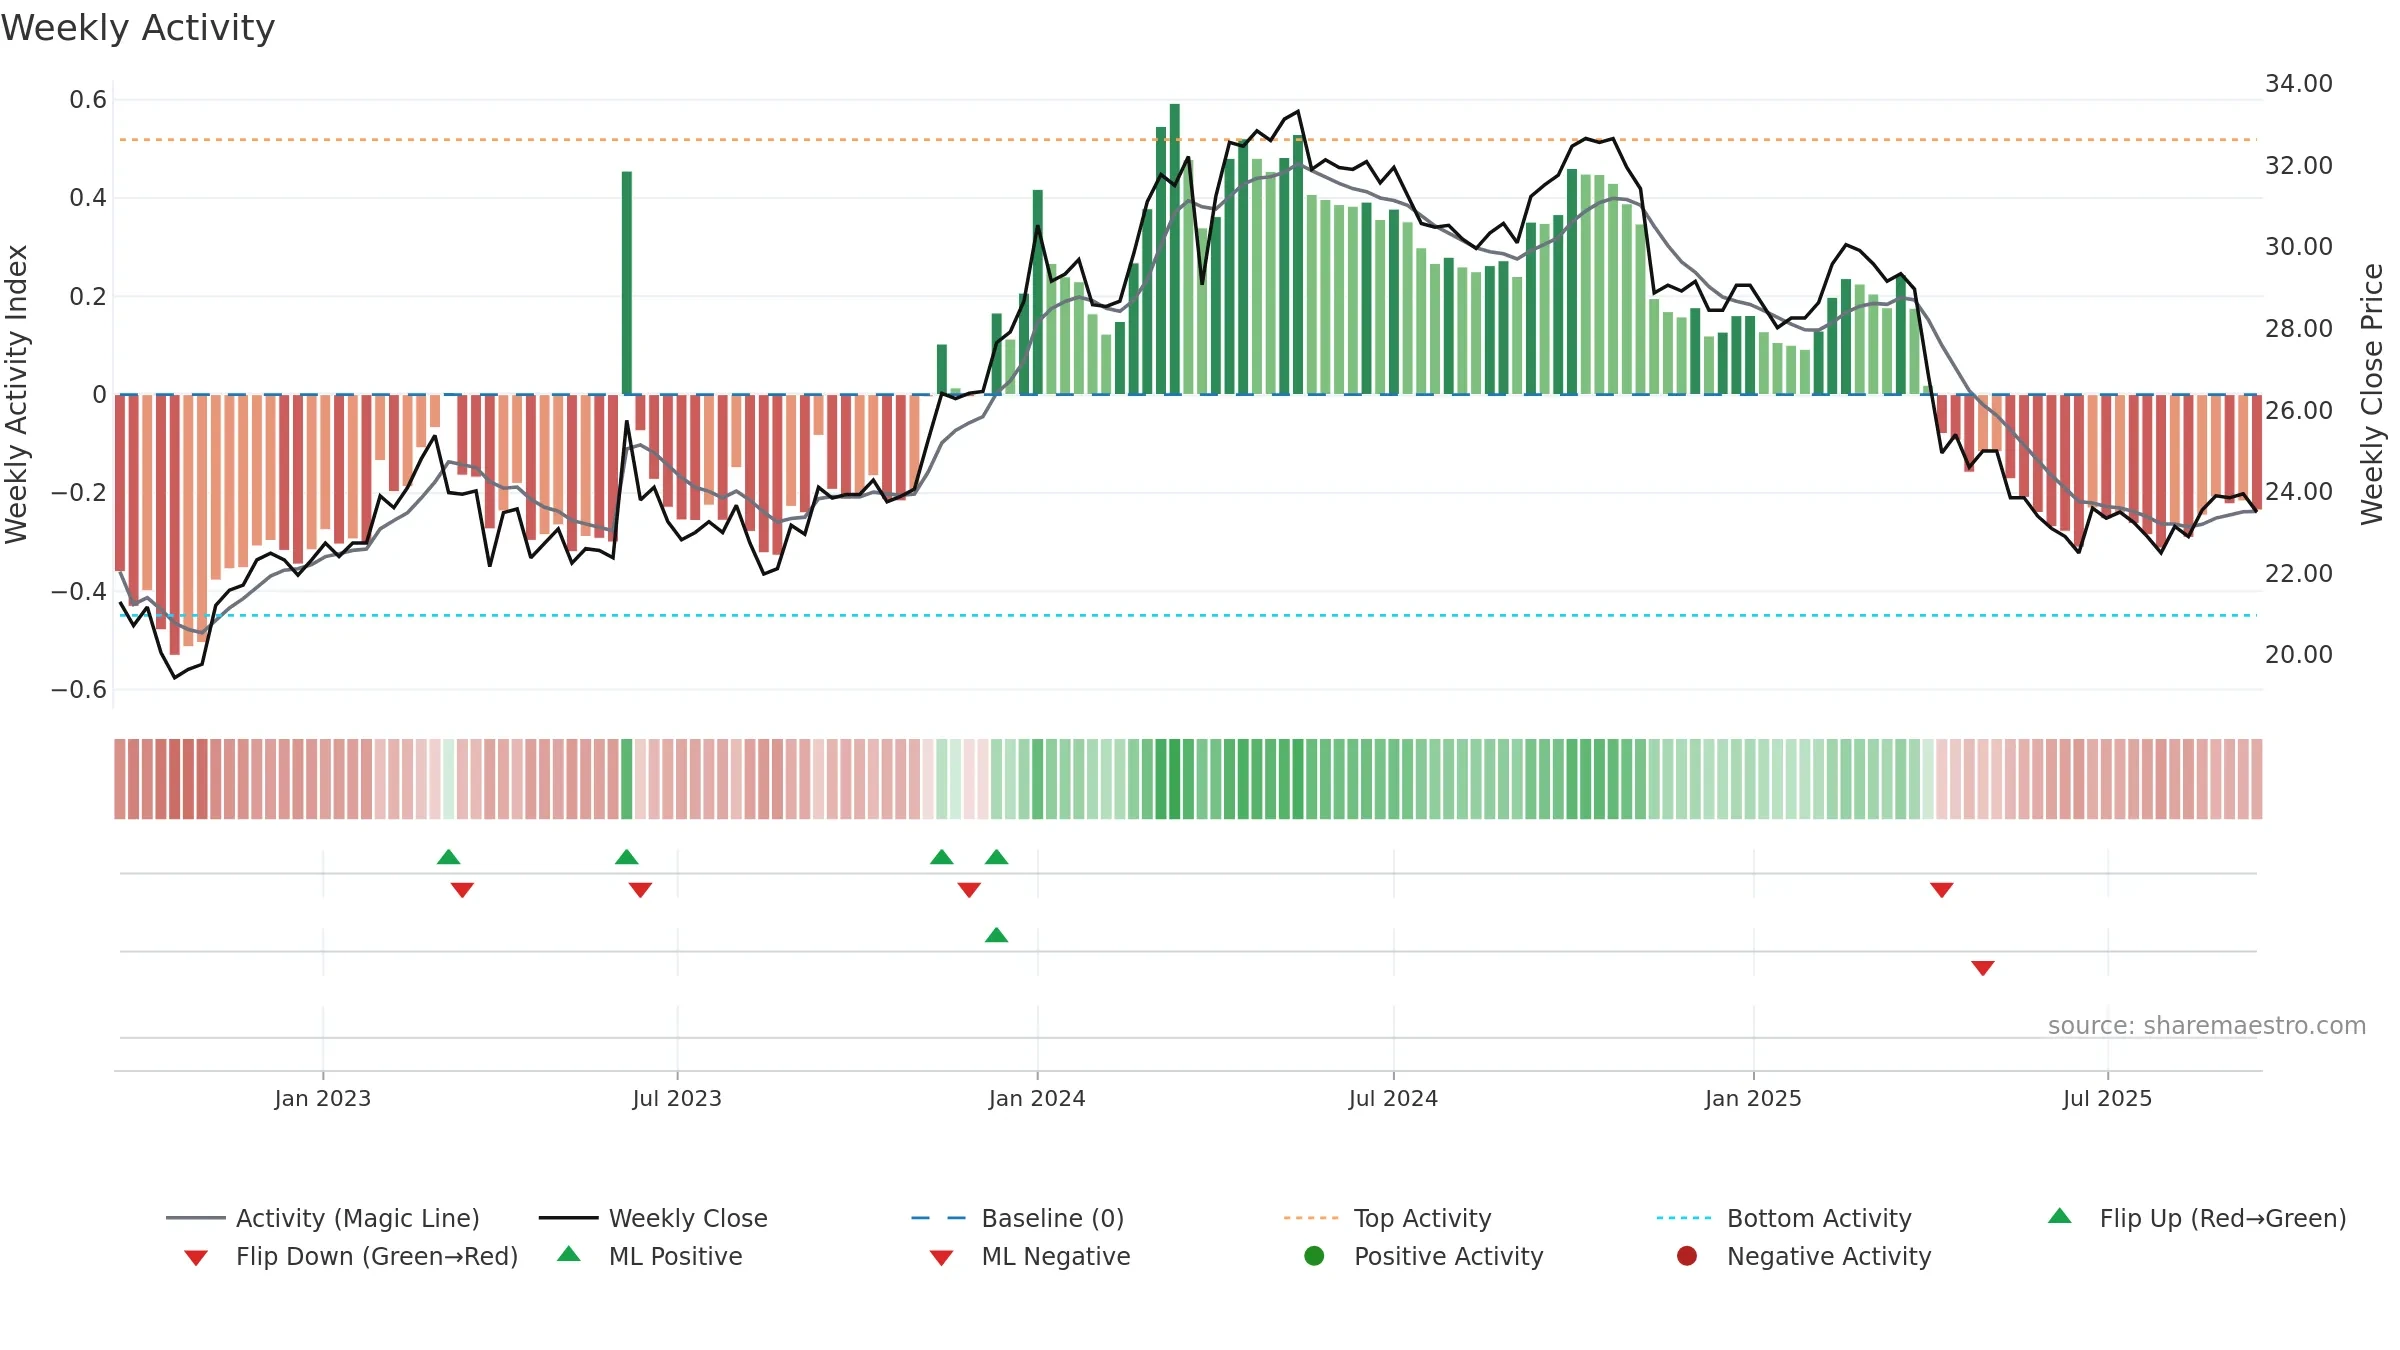Click the Jan 2024 x-axis label
Image resolution: width=2400 pixels, height=1350 pixels.
1037,1098
